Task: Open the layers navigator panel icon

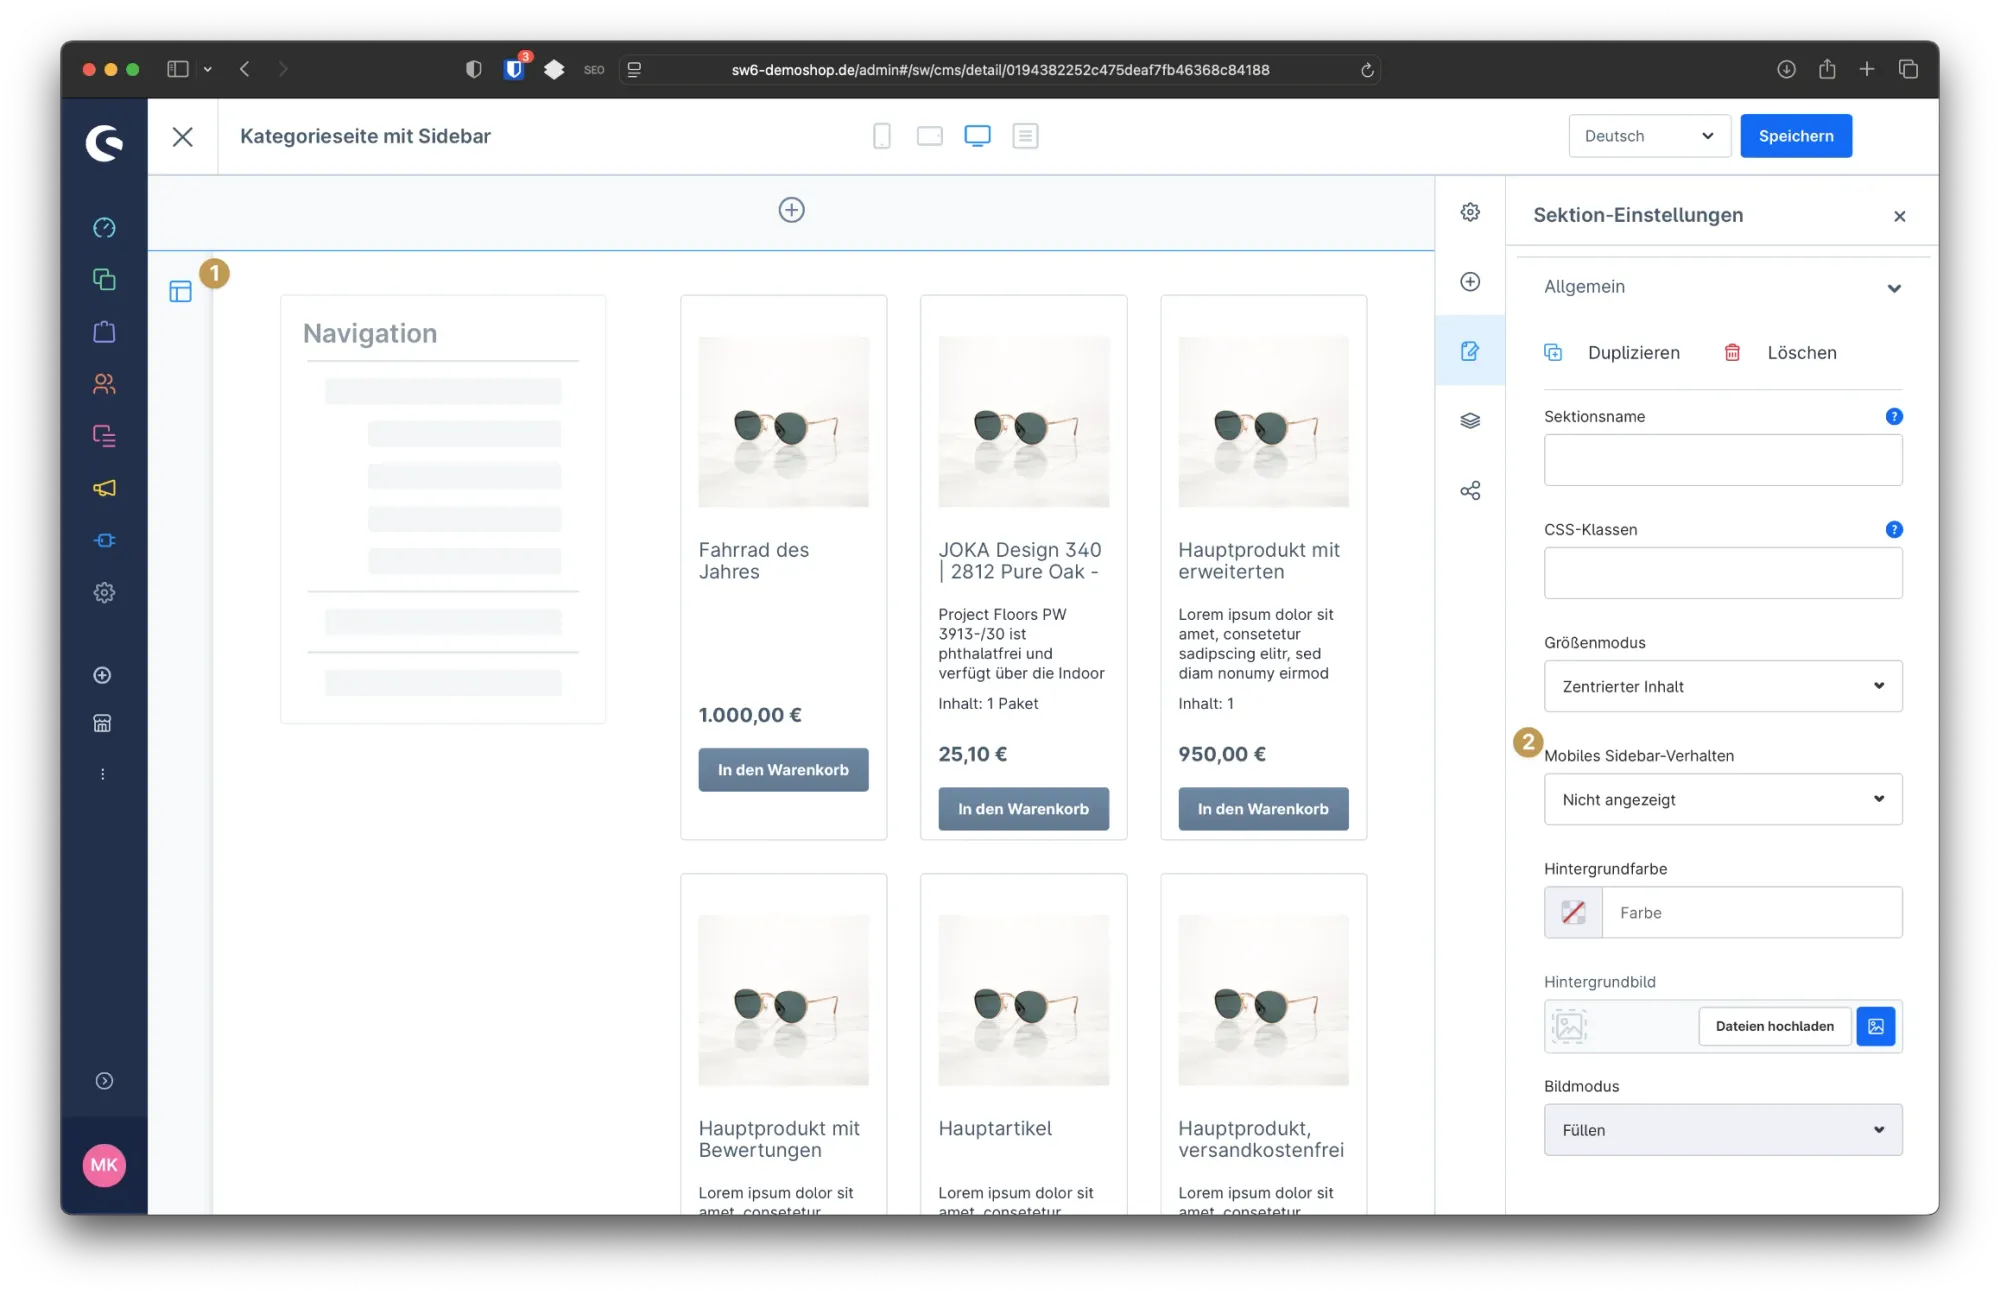Action: point(1470,420)
